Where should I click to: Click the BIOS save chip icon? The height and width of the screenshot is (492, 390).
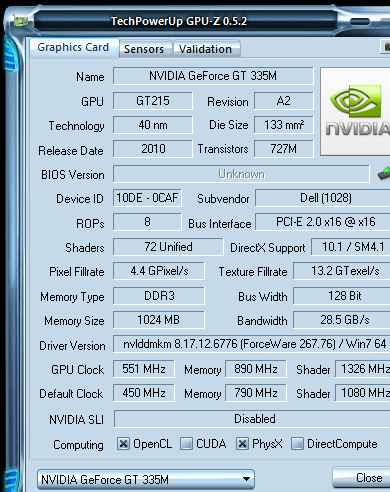pyautogui.click(x=384, y=174)
